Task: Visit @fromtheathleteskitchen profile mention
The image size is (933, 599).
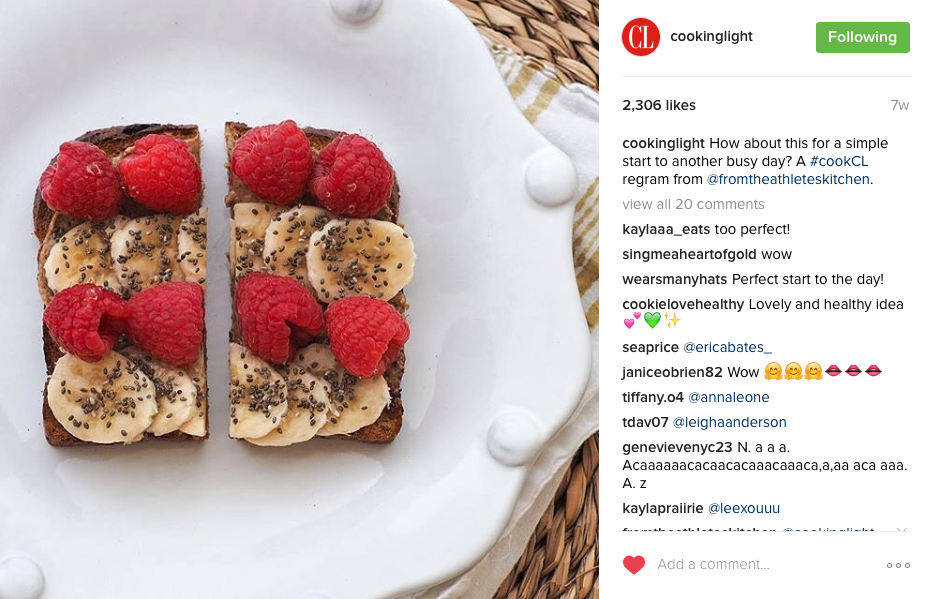Action: coord(788,179)
